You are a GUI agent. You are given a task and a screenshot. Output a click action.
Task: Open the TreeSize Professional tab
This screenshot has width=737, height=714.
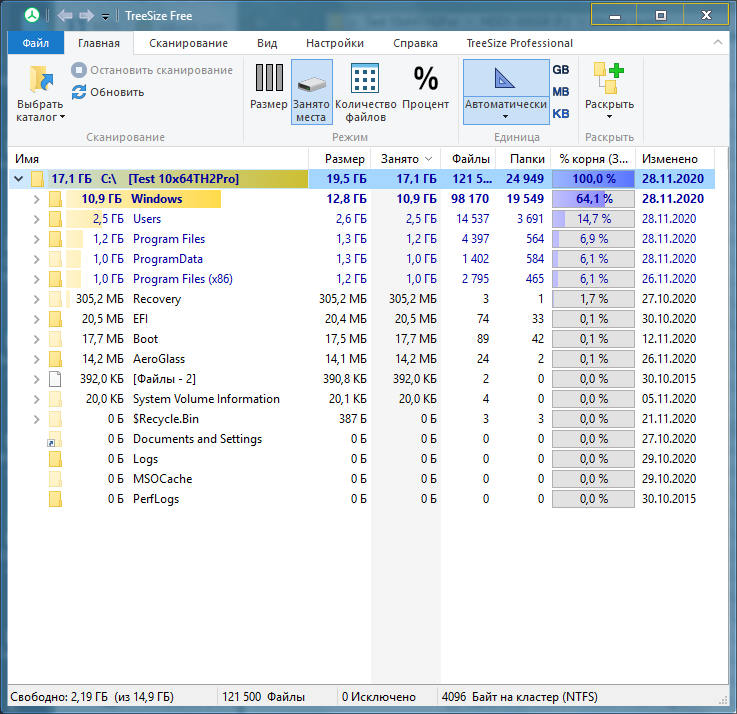(x=519, y=43)
